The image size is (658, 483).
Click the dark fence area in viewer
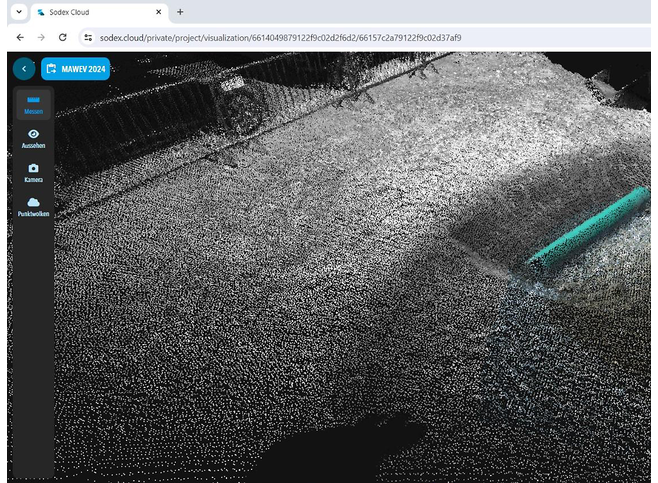(138, 122)
